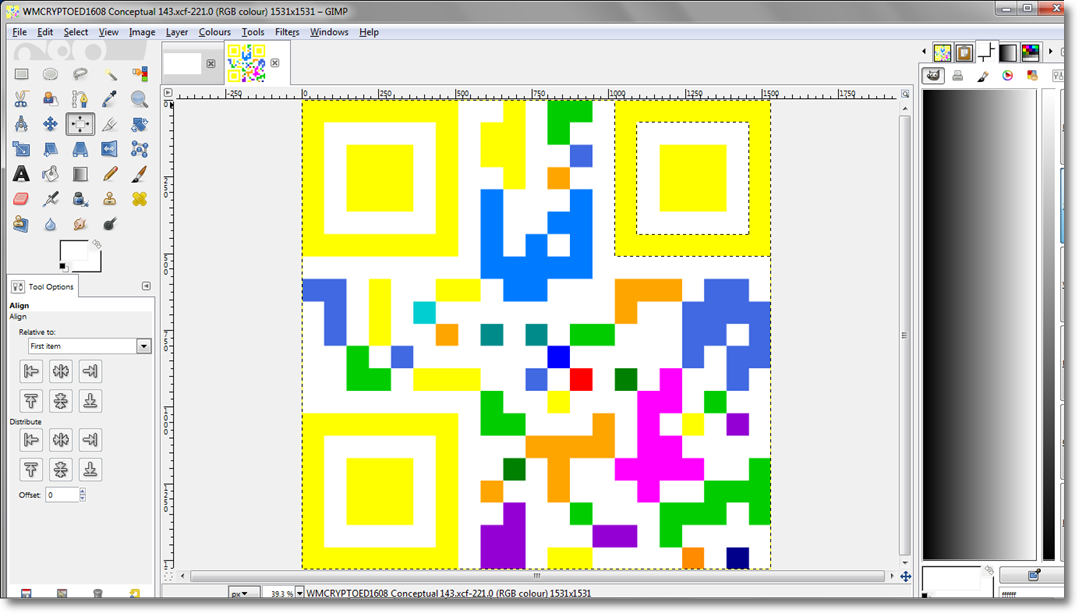Open the Colormap palette dock tab
Screen dimensions: 1080x615
[x=1030, y=52]
